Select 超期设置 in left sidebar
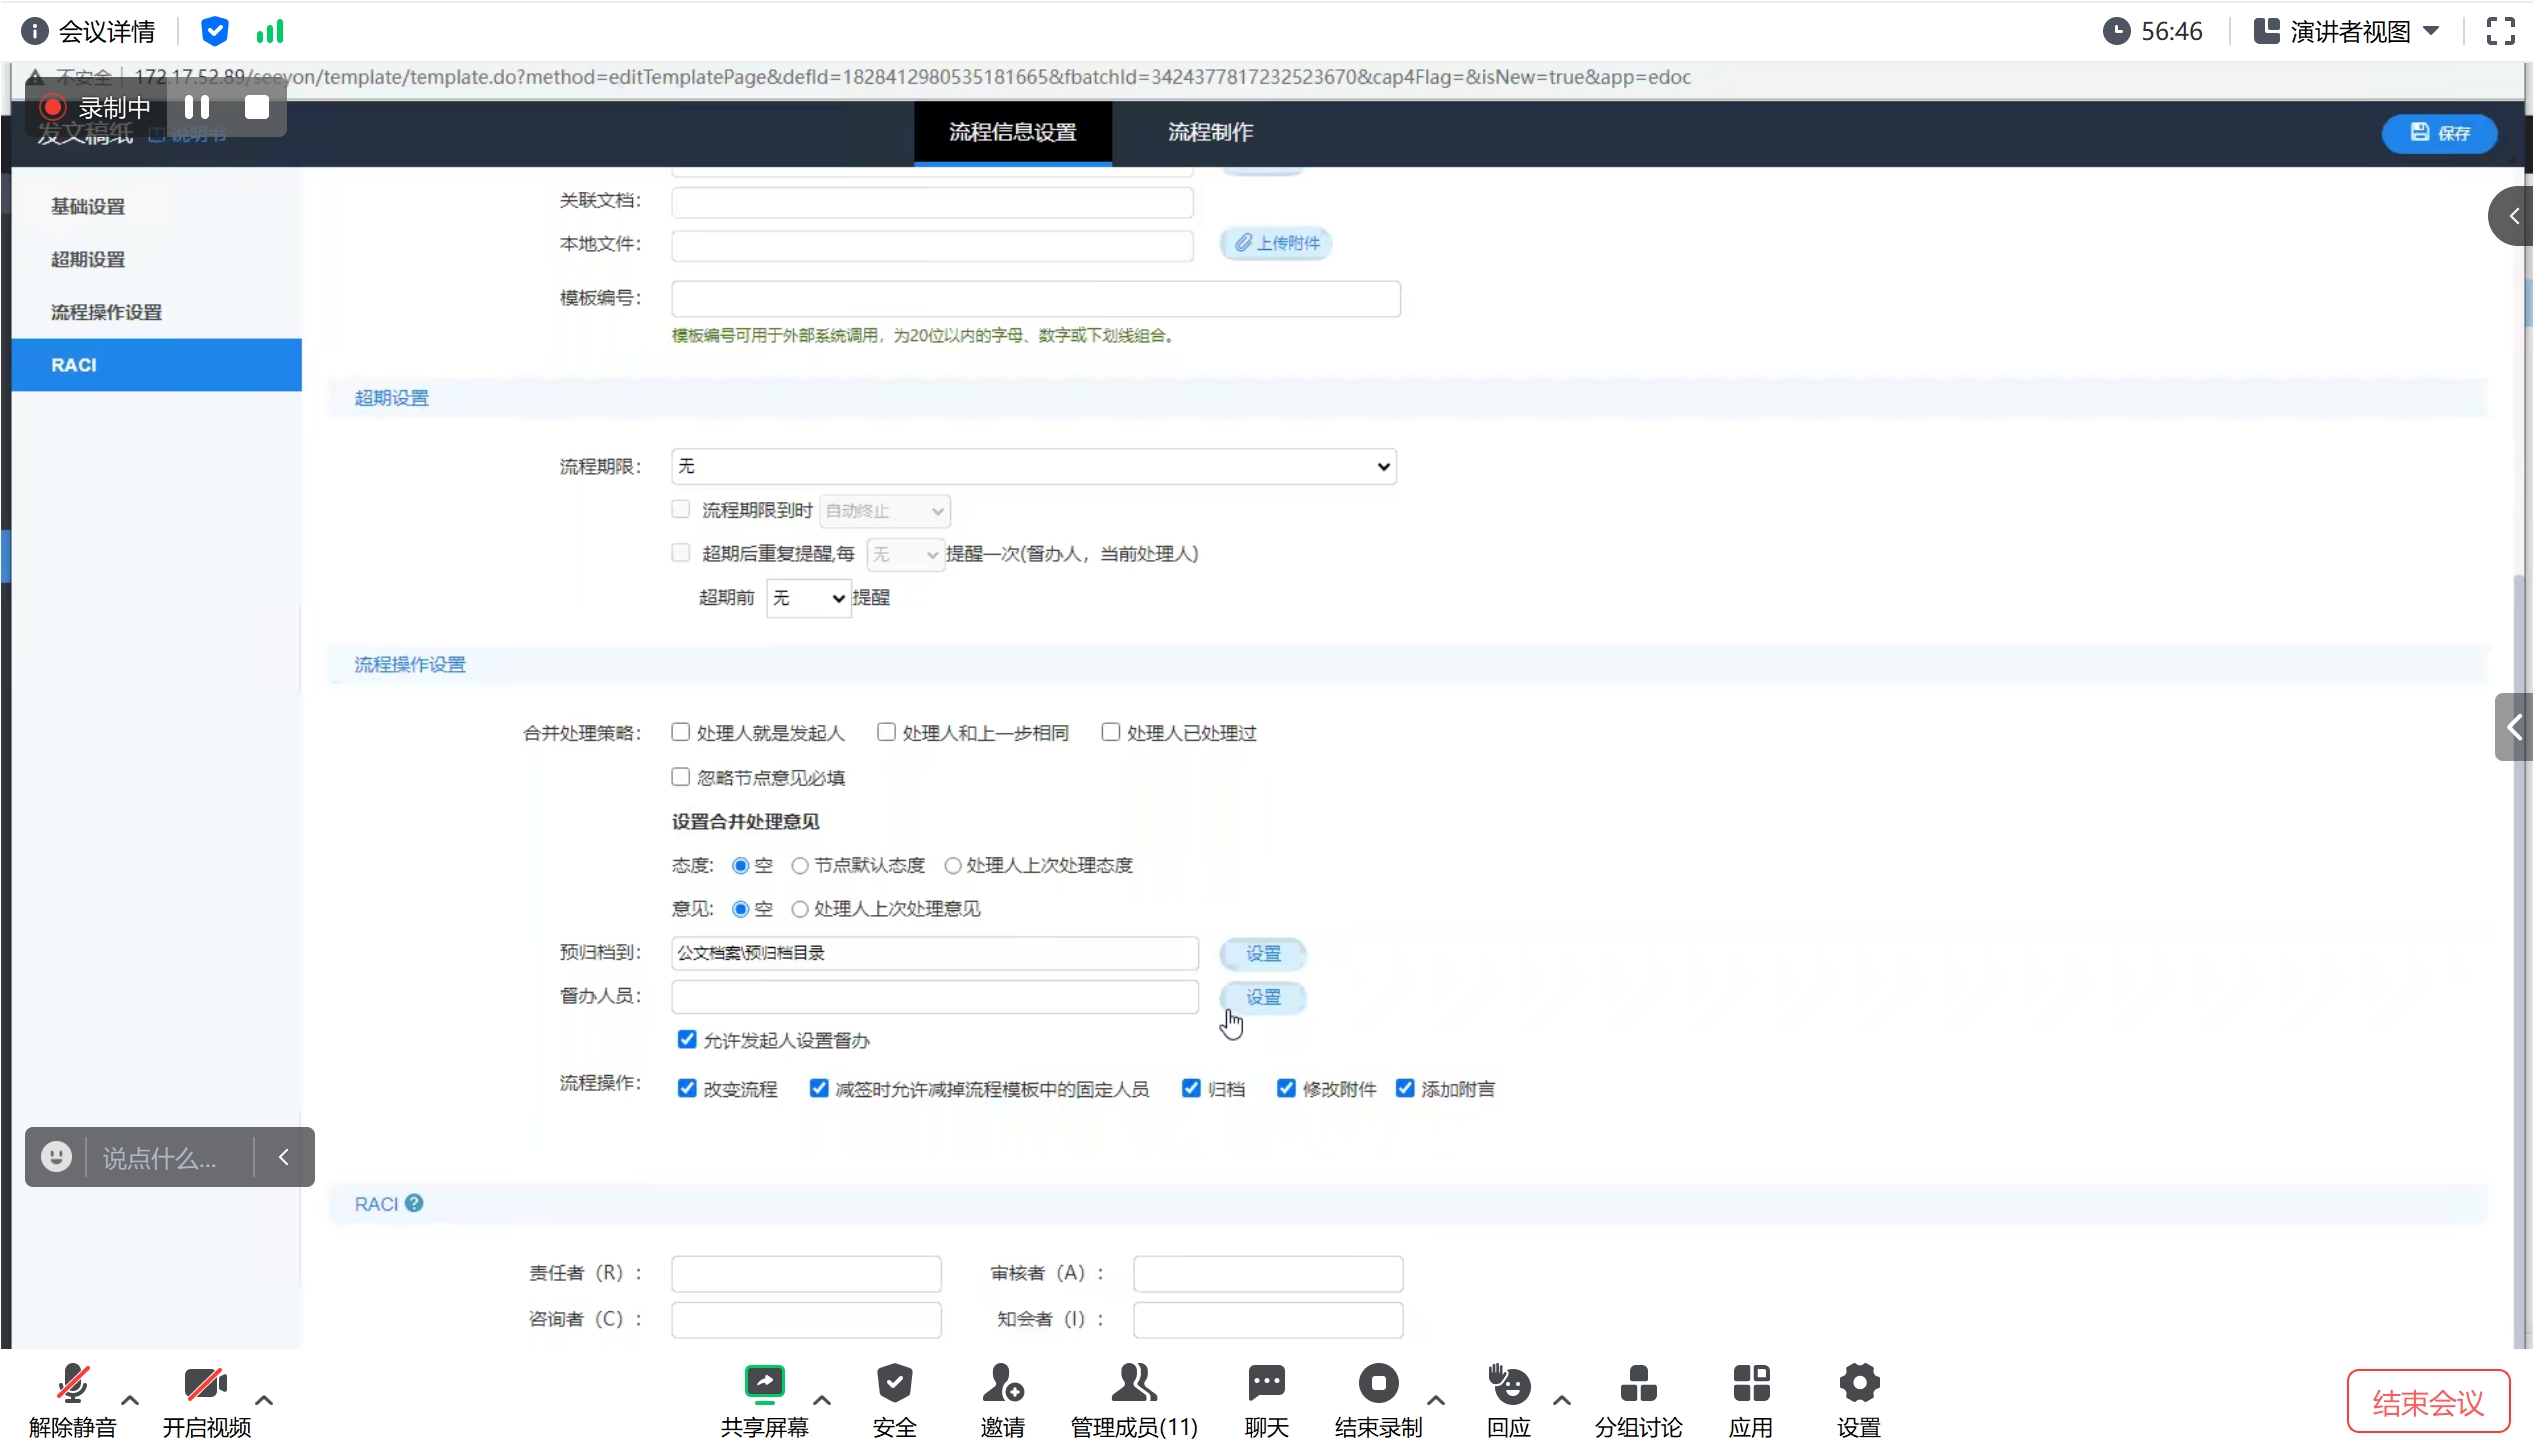Screen dimensions: 2533x1451 (88, 260)
